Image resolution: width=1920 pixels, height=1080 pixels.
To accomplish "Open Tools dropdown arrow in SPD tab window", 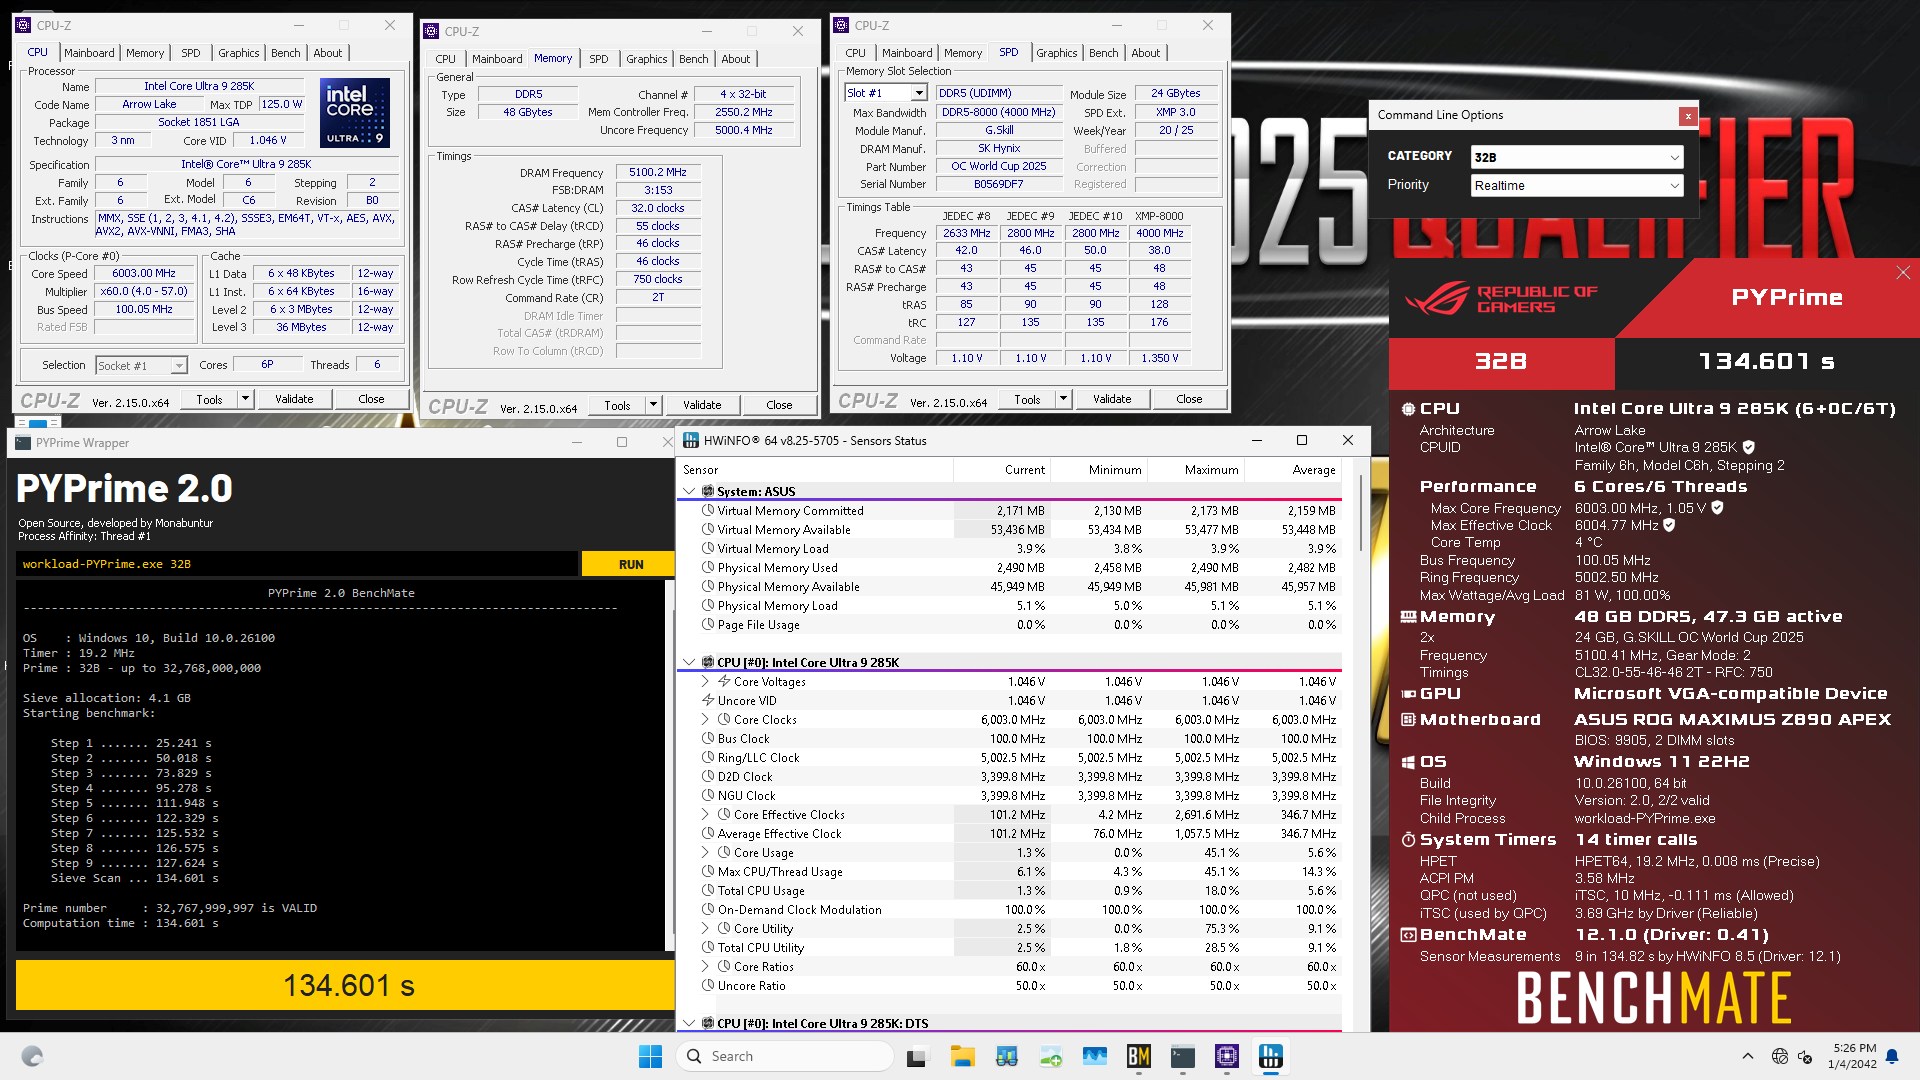I will 1063,399.
